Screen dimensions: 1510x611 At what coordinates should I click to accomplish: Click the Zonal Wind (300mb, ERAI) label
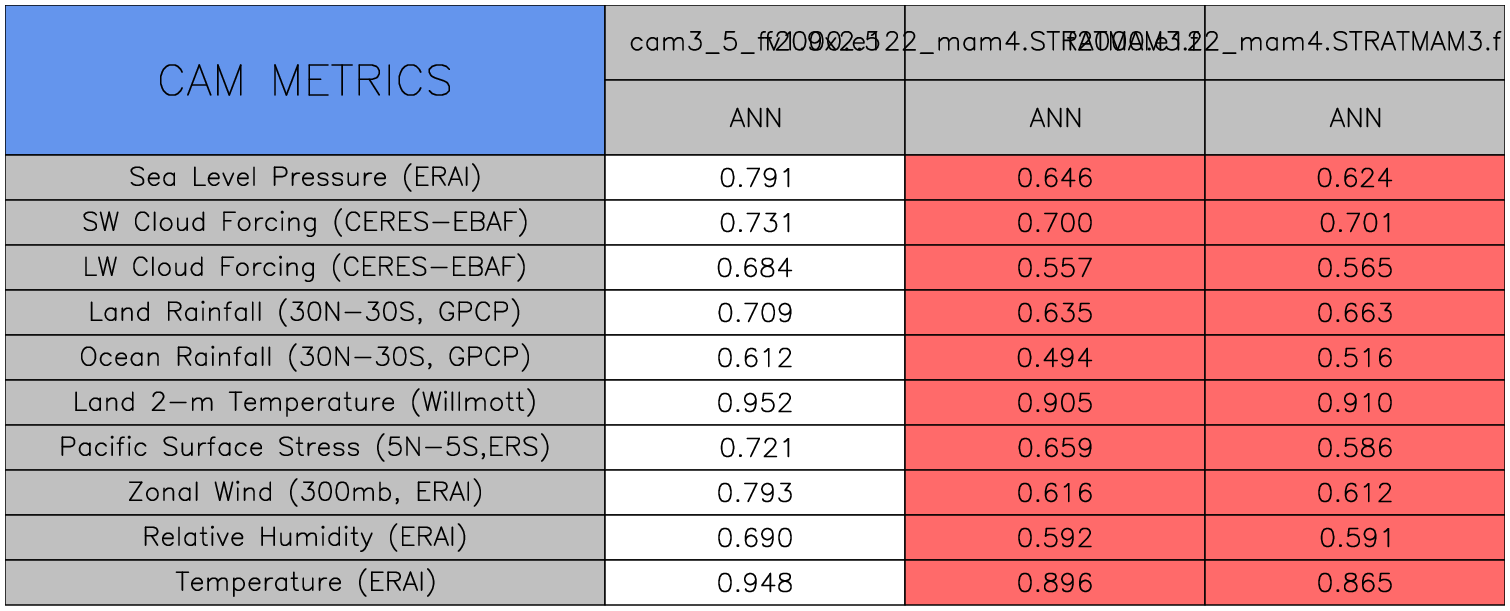(305, 492)
